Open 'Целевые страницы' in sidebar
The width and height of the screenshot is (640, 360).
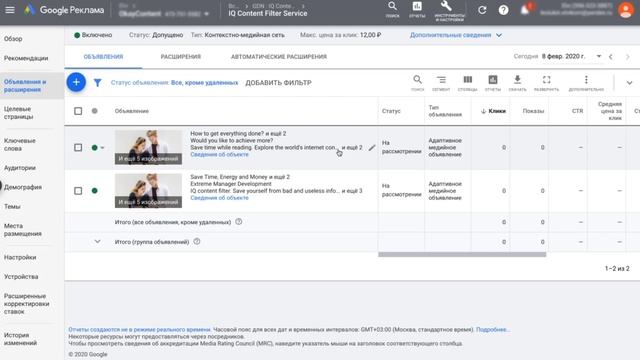click(18, 113)
